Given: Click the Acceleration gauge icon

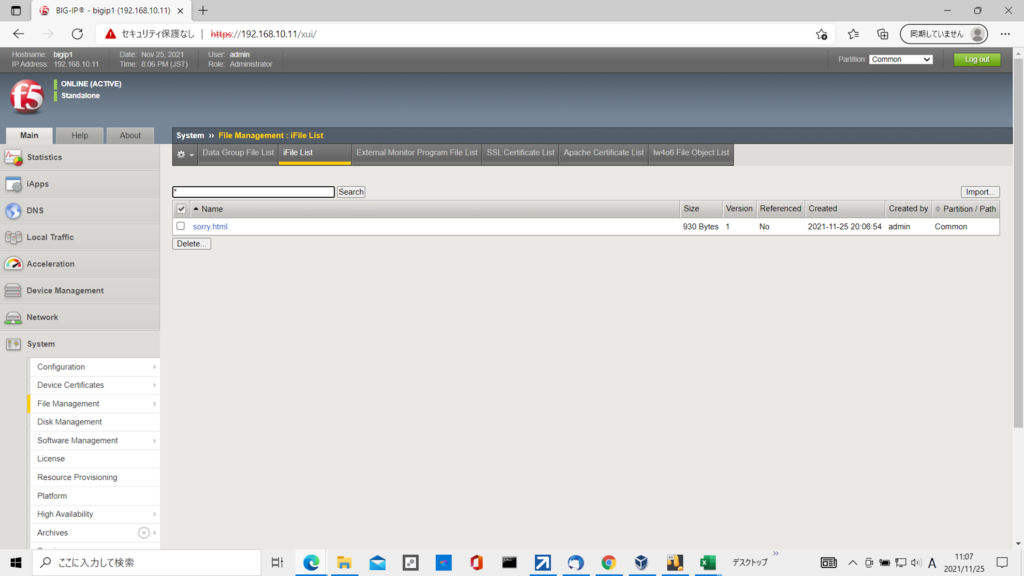Looking at the screenshot, I should pyautogui.click(x=13, y=264).
